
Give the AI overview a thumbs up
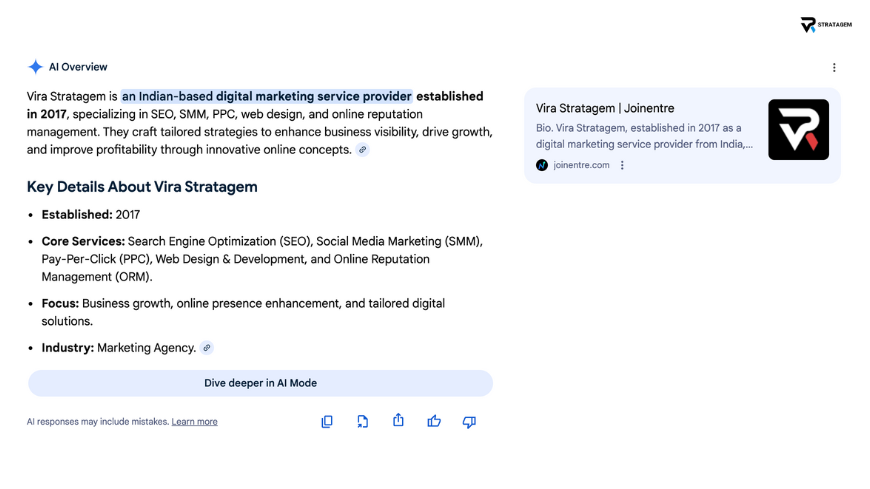(434, 422)
